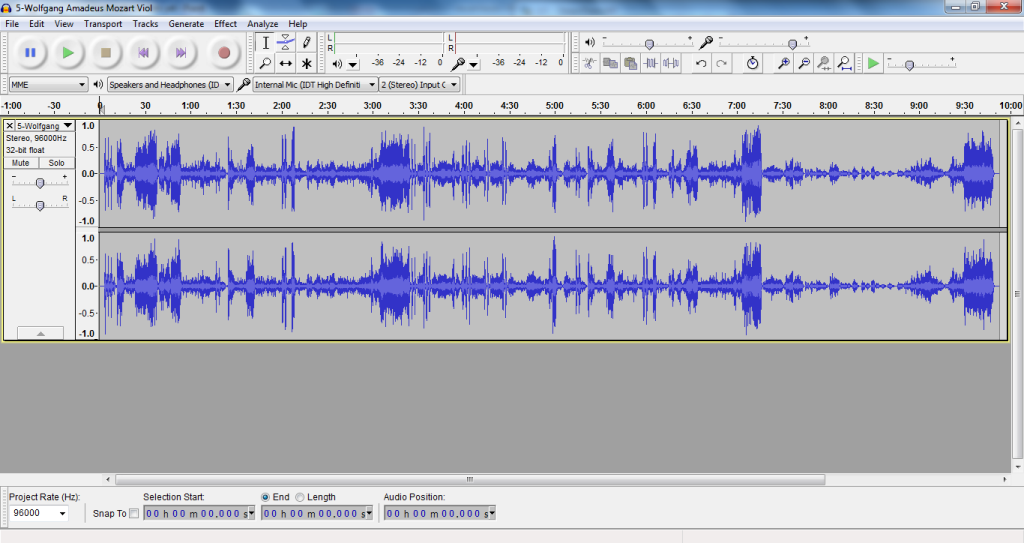Image resolution: width=1024 pixels, height=543 pixels.
Task: Enable the Snap To checkbox
Action: coord(135,513)
